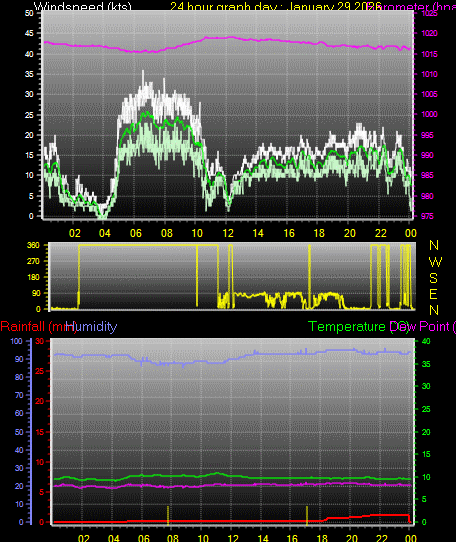The image size is (456, 542).
Task: Select the 1015 barometer axis value
Action: click(429, 54)
